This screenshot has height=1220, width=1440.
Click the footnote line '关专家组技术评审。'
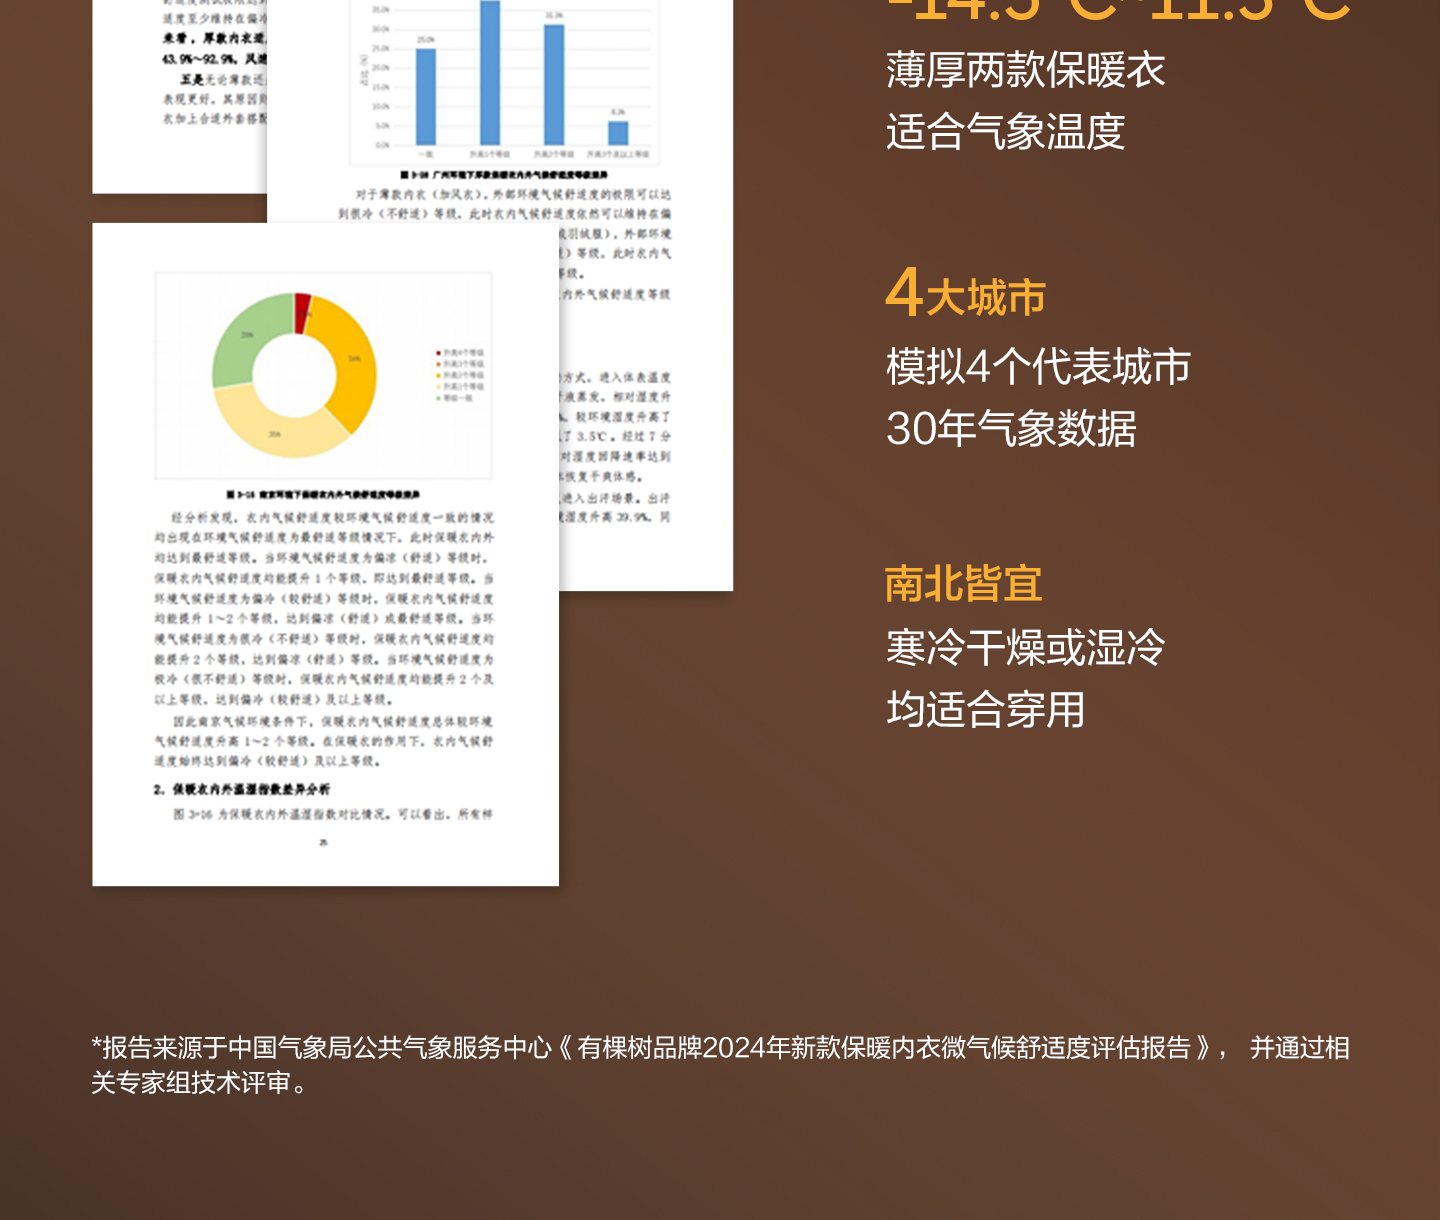[200, 1083]
